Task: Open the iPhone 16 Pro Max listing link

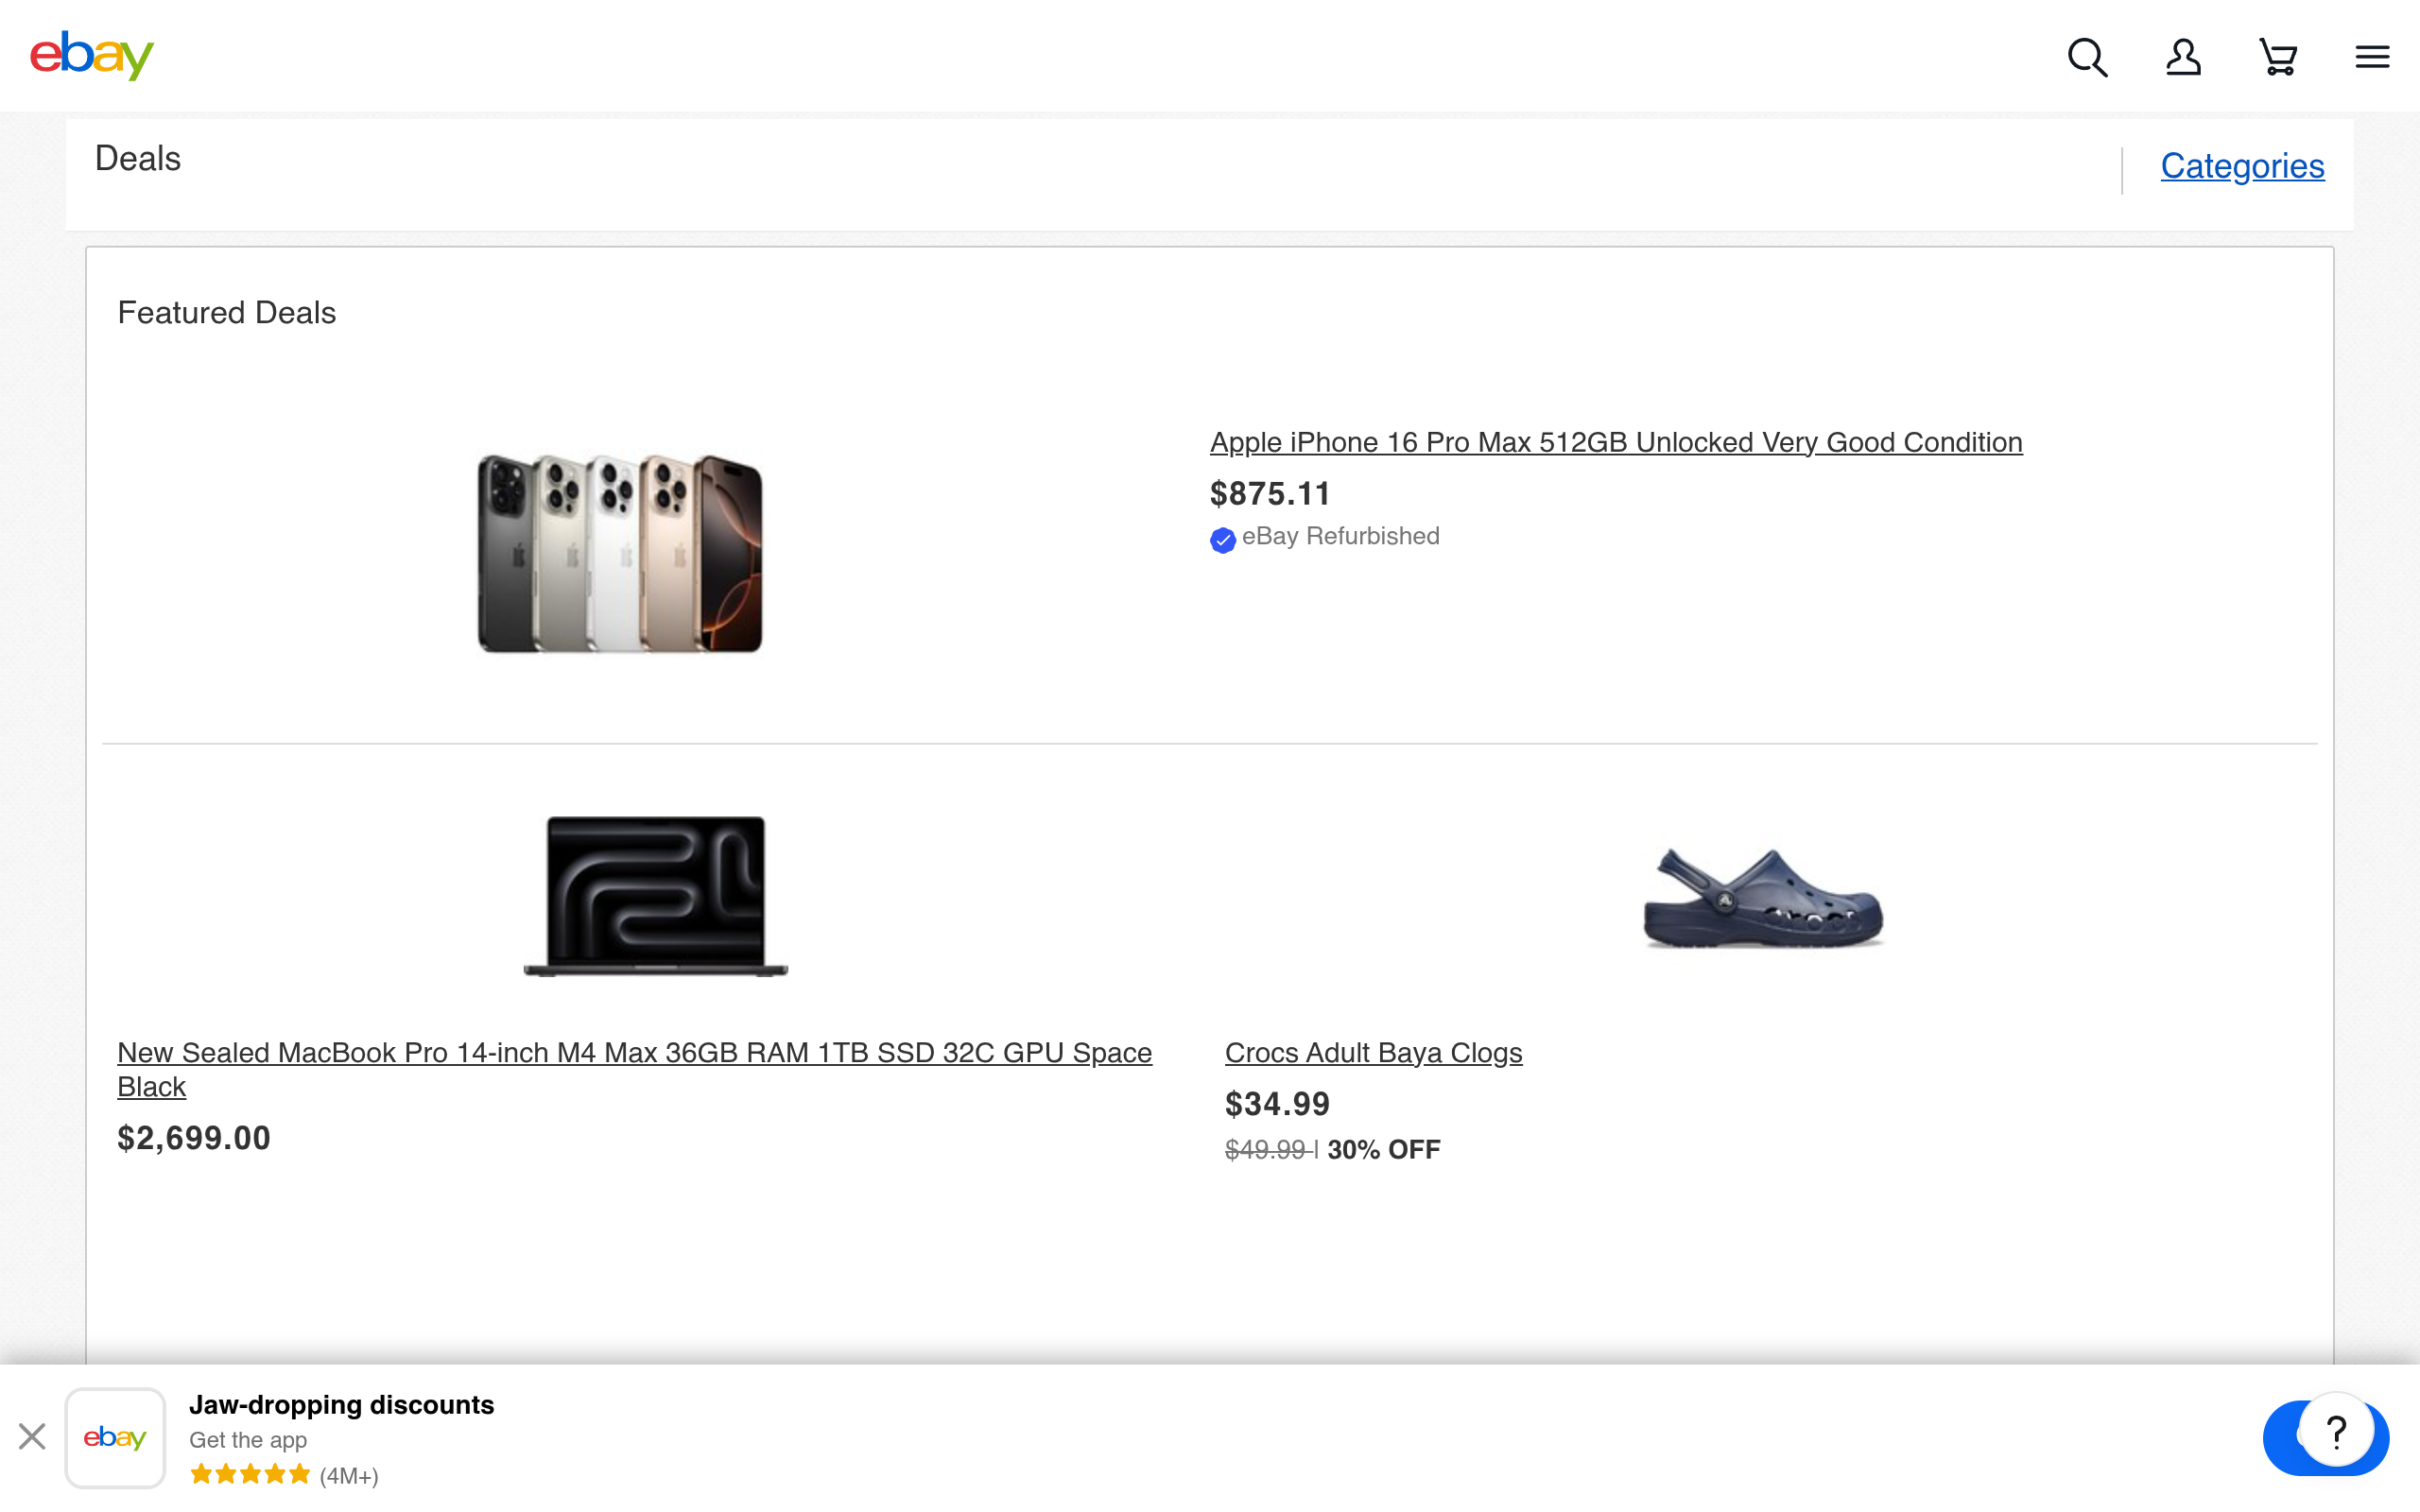Action: click(1616, 442)
